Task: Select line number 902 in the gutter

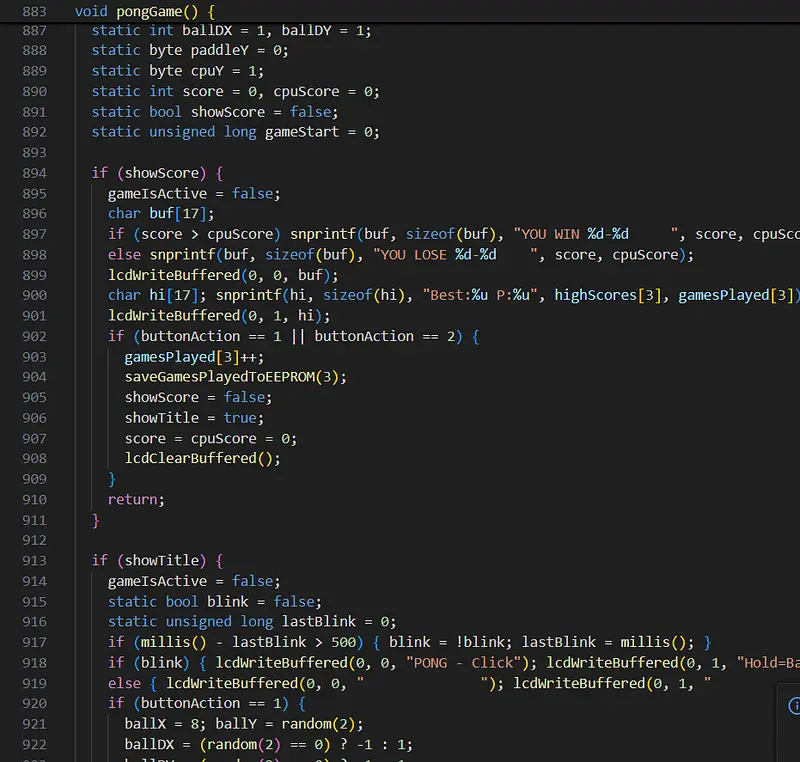Action: (x=34, y=336)
